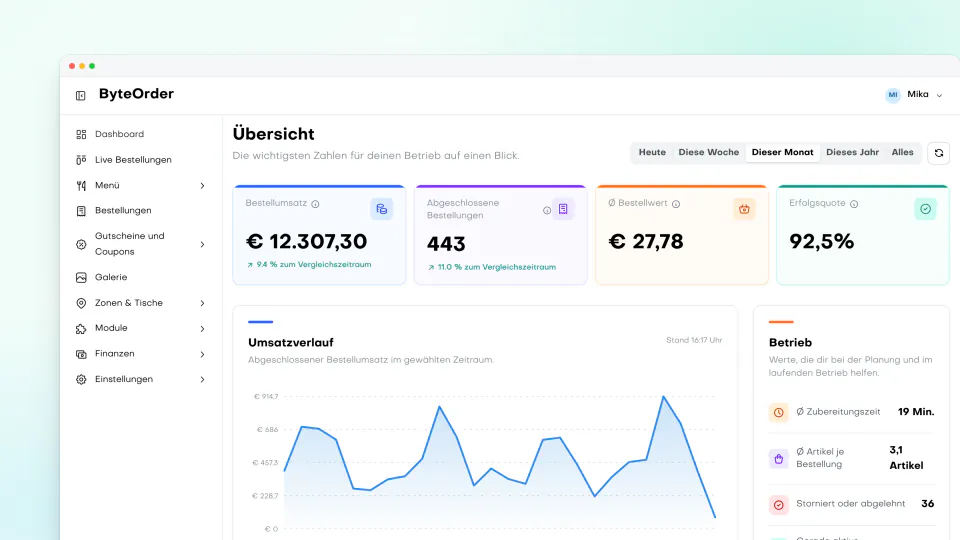Click the Übersicht page title

pyautogui.click(x=274, y=134)
